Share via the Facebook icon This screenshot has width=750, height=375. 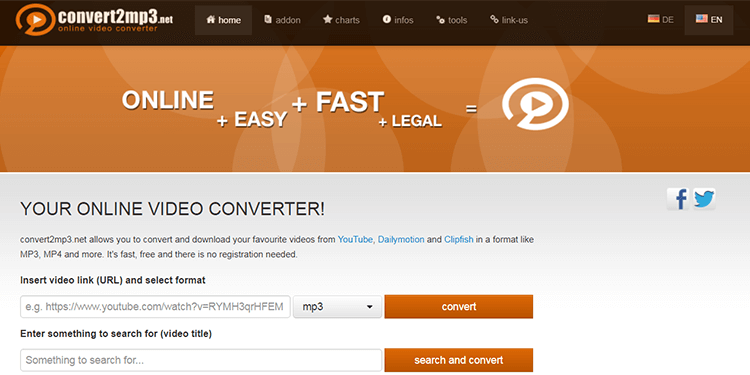[x=678, y=199]
